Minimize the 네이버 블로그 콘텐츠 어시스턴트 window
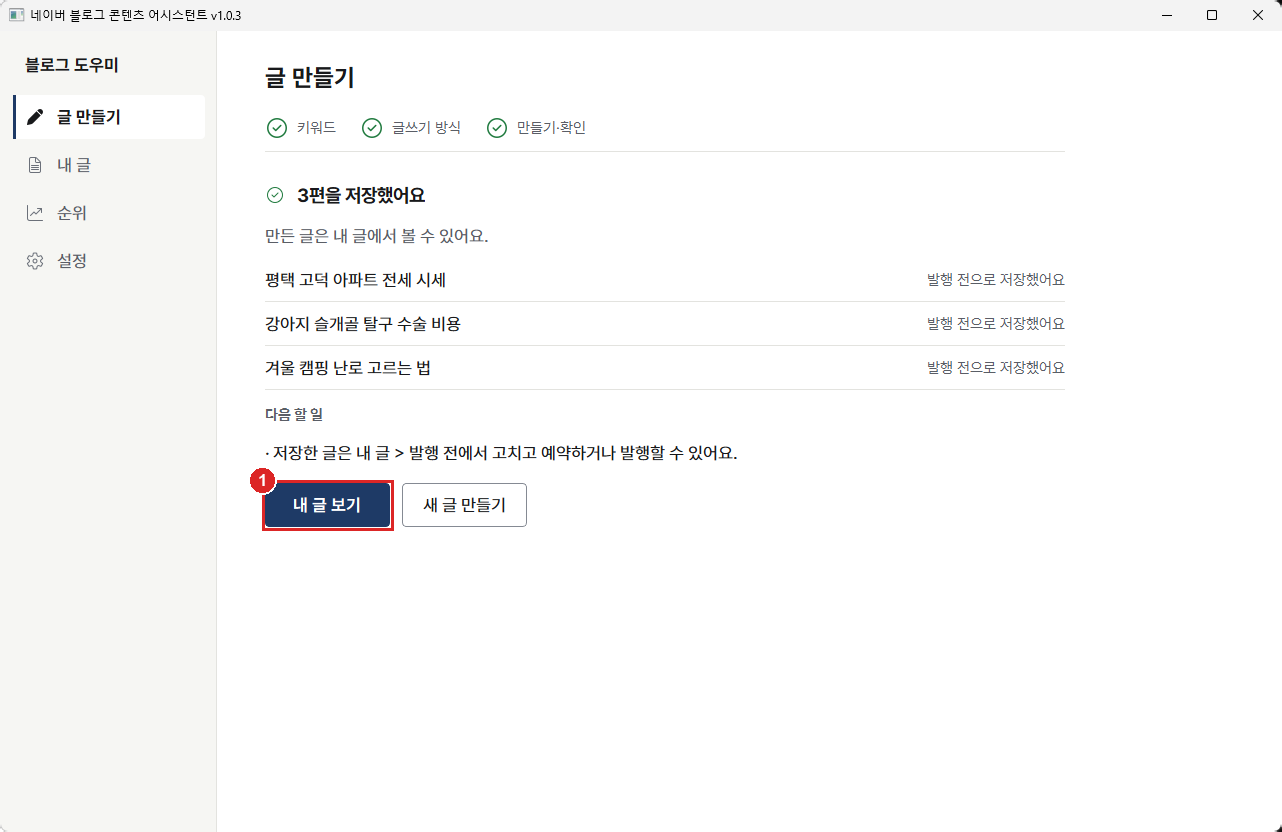Image resolution: width=1282 pixels, height=832 pixels. 1166,15
